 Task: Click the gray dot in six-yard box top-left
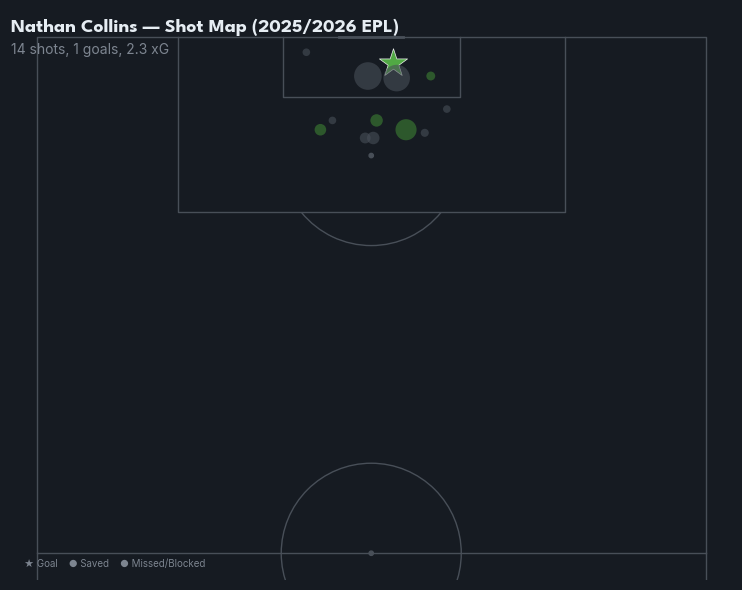pyautogui.click(x=306, y=52)
